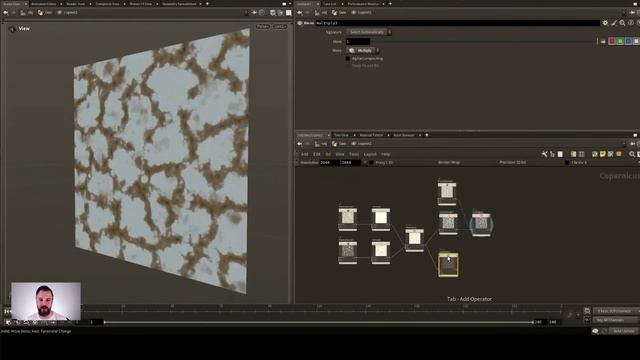Click the network editor list view icon
640x360 pixels.
point(573,154)
